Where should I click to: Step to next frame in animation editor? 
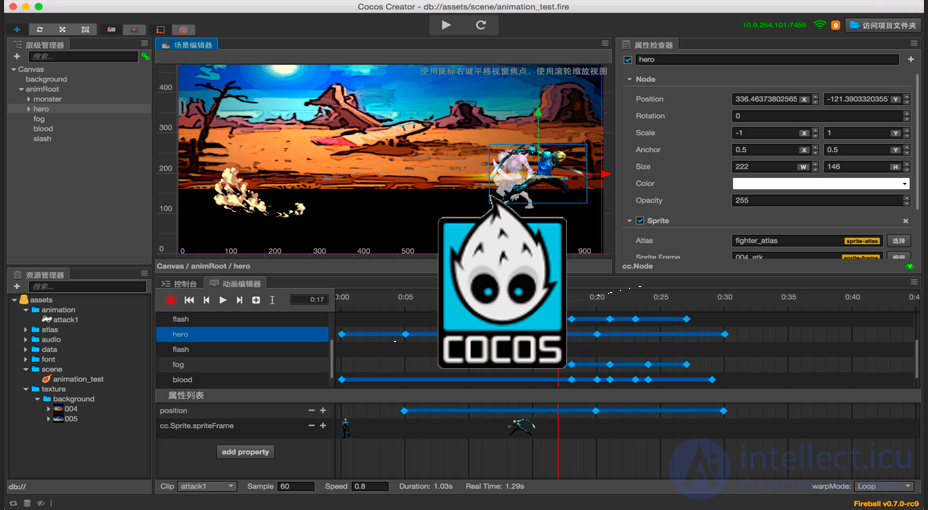[x=239, y=300]
